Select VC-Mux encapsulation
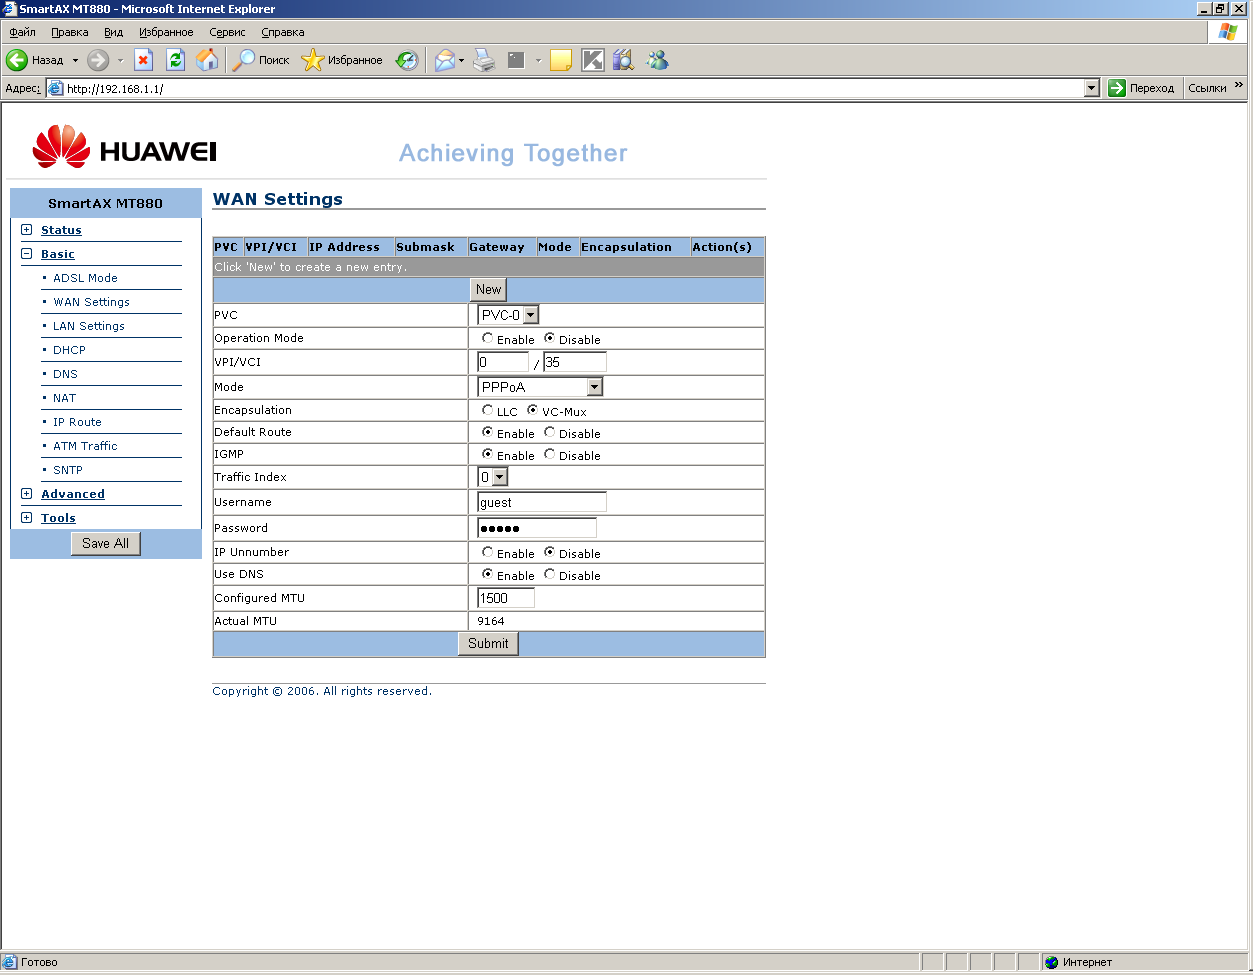The height and width of the screenshot is (975, 1253). (x=533, y=411)
